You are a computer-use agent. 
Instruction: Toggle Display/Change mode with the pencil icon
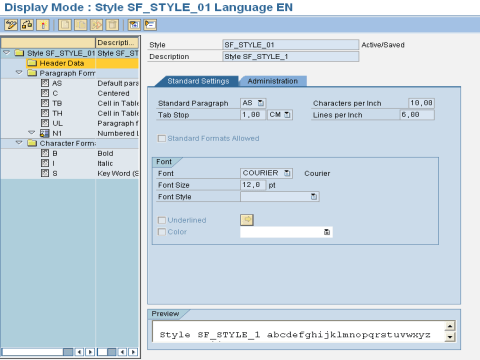[11, 25]
